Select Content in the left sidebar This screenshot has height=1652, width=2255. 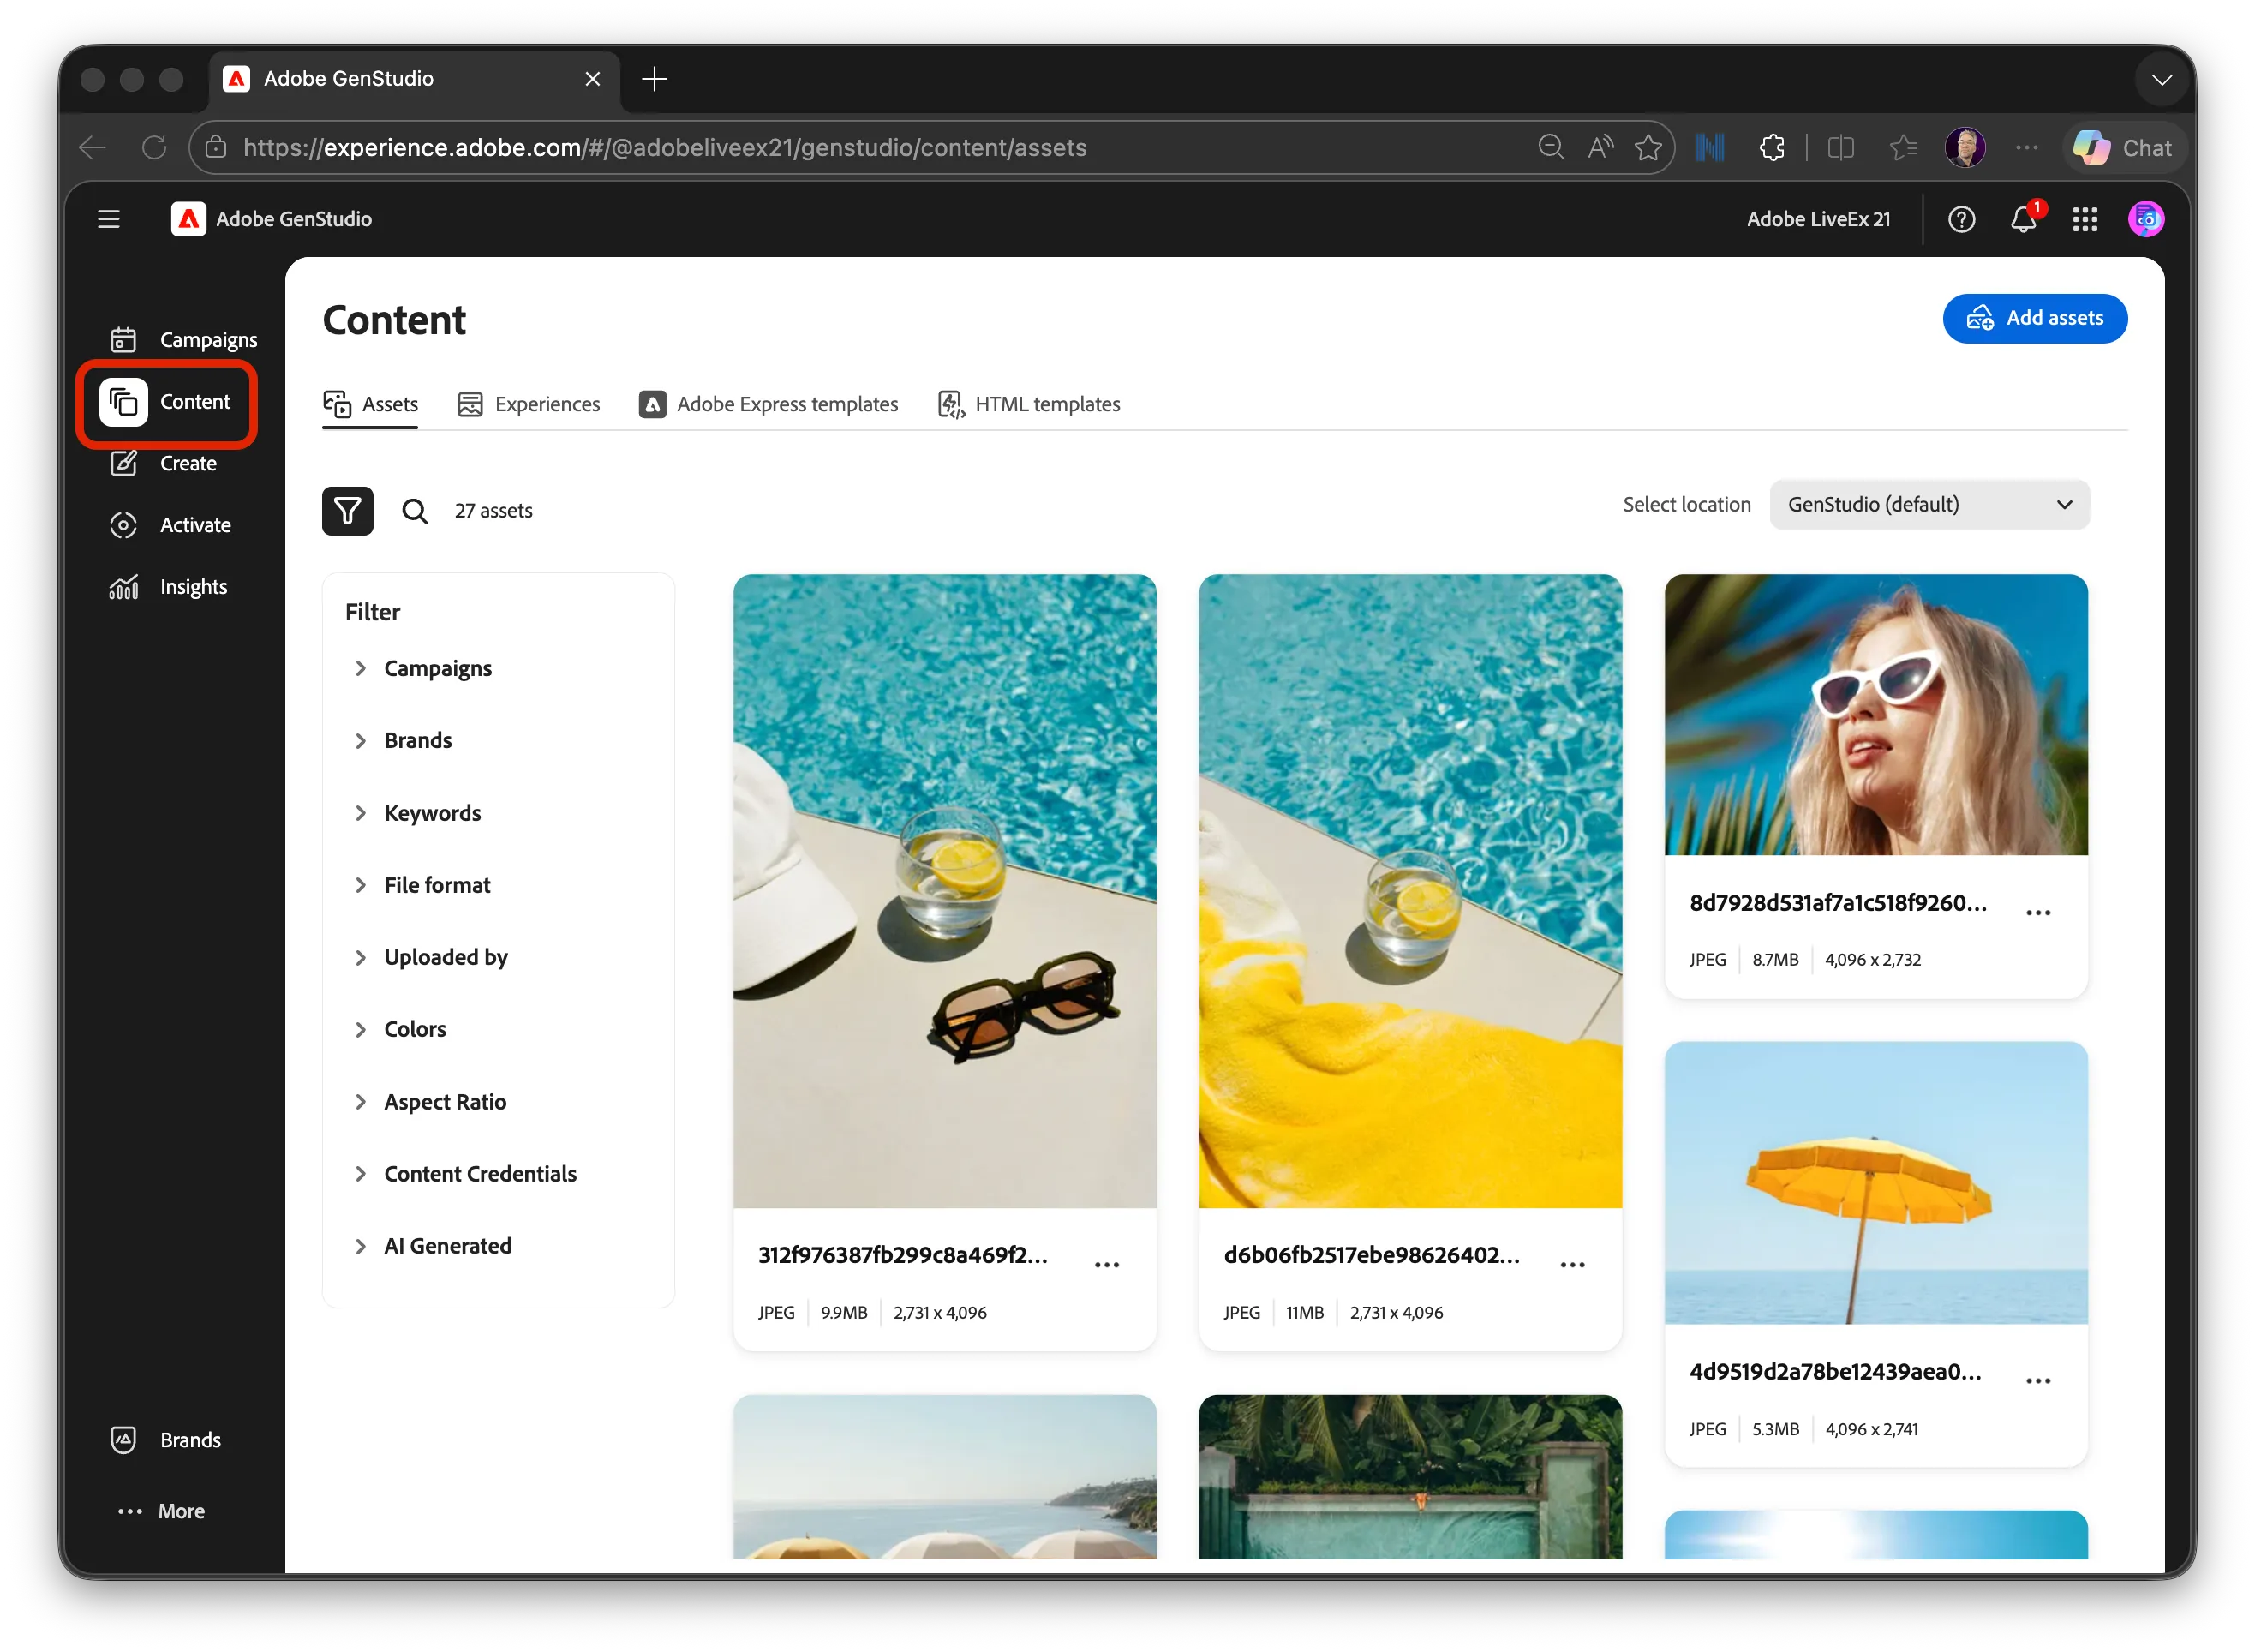tap(168, 402)
